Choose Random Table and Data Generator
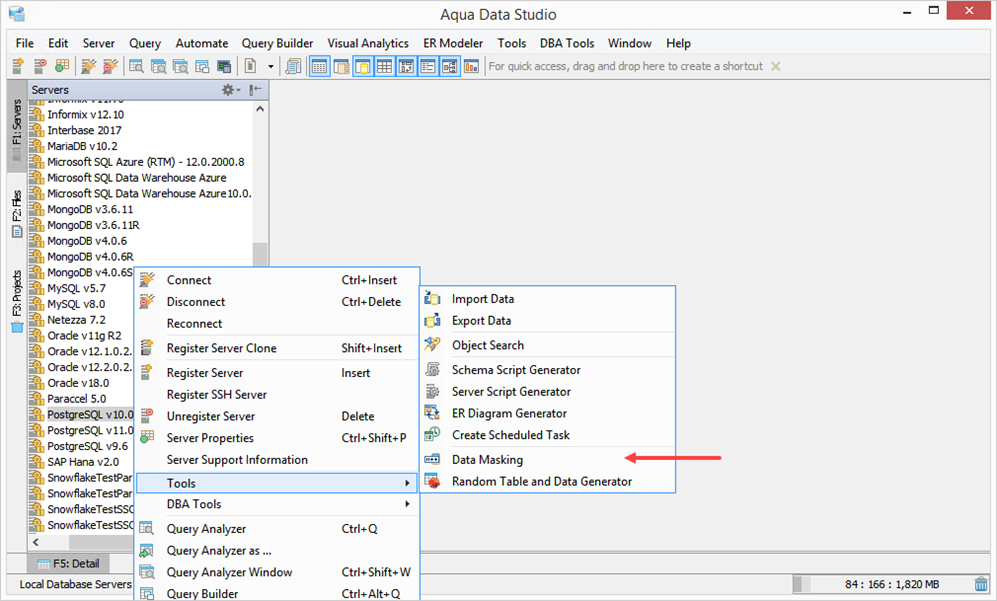 [541, 481]
